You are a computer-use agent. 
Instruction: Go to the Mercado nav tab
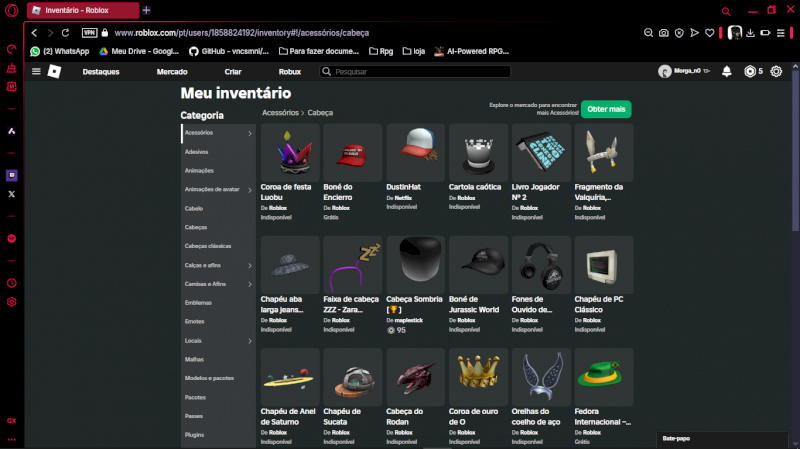172,71
